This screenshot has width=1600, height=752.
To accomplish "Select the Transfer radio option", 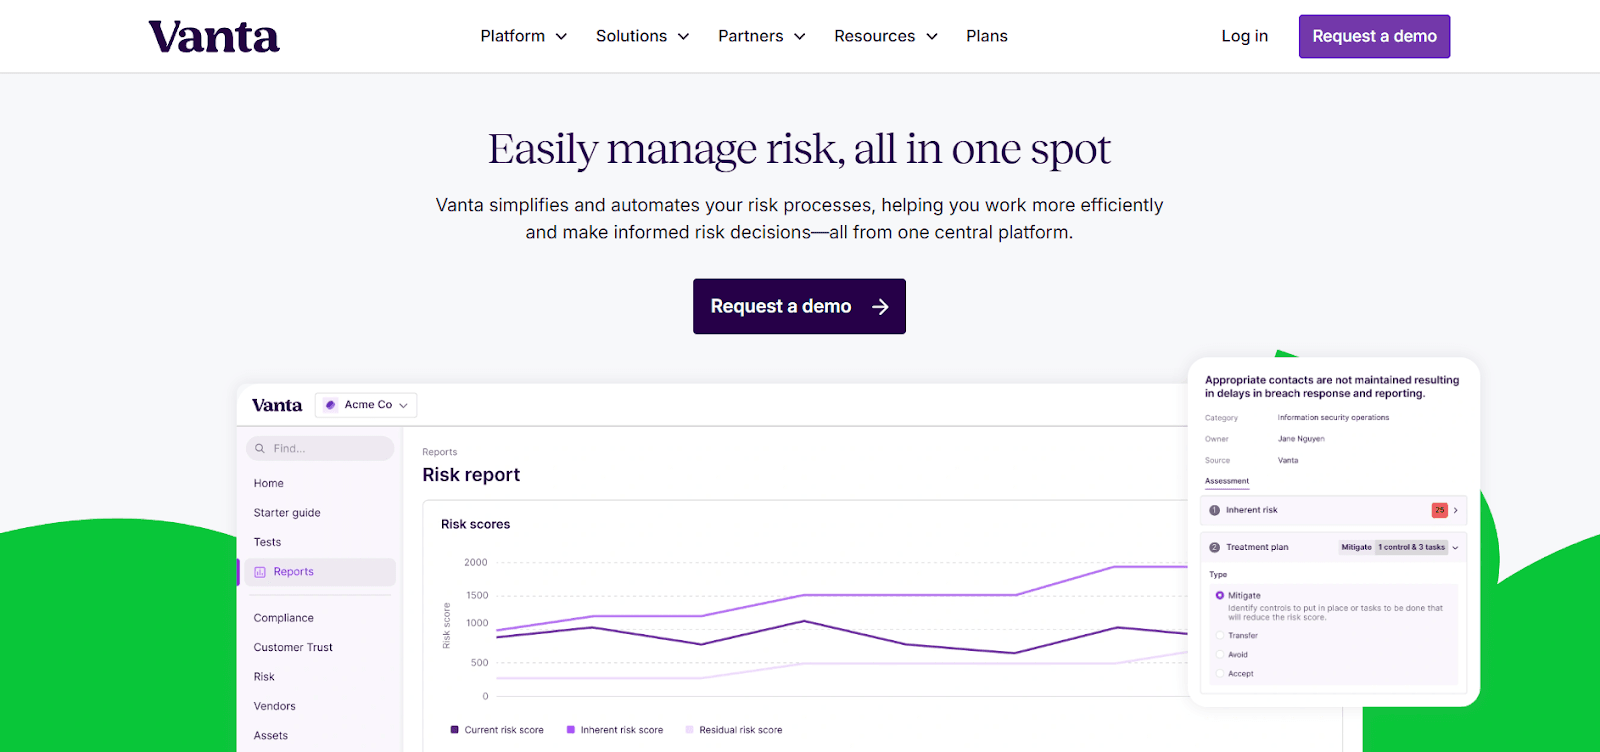I will coord(1220,636).
